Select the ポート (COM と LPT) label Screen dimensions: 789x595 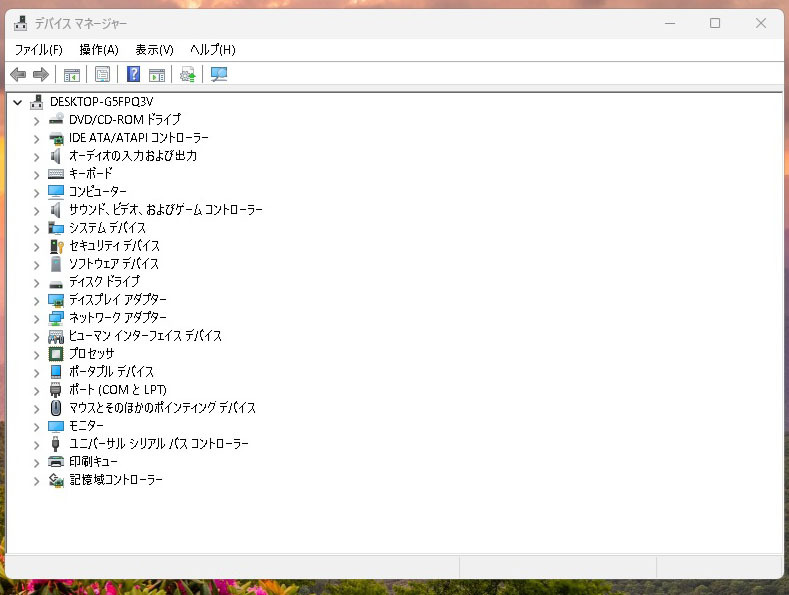click(x=117, y=390)
